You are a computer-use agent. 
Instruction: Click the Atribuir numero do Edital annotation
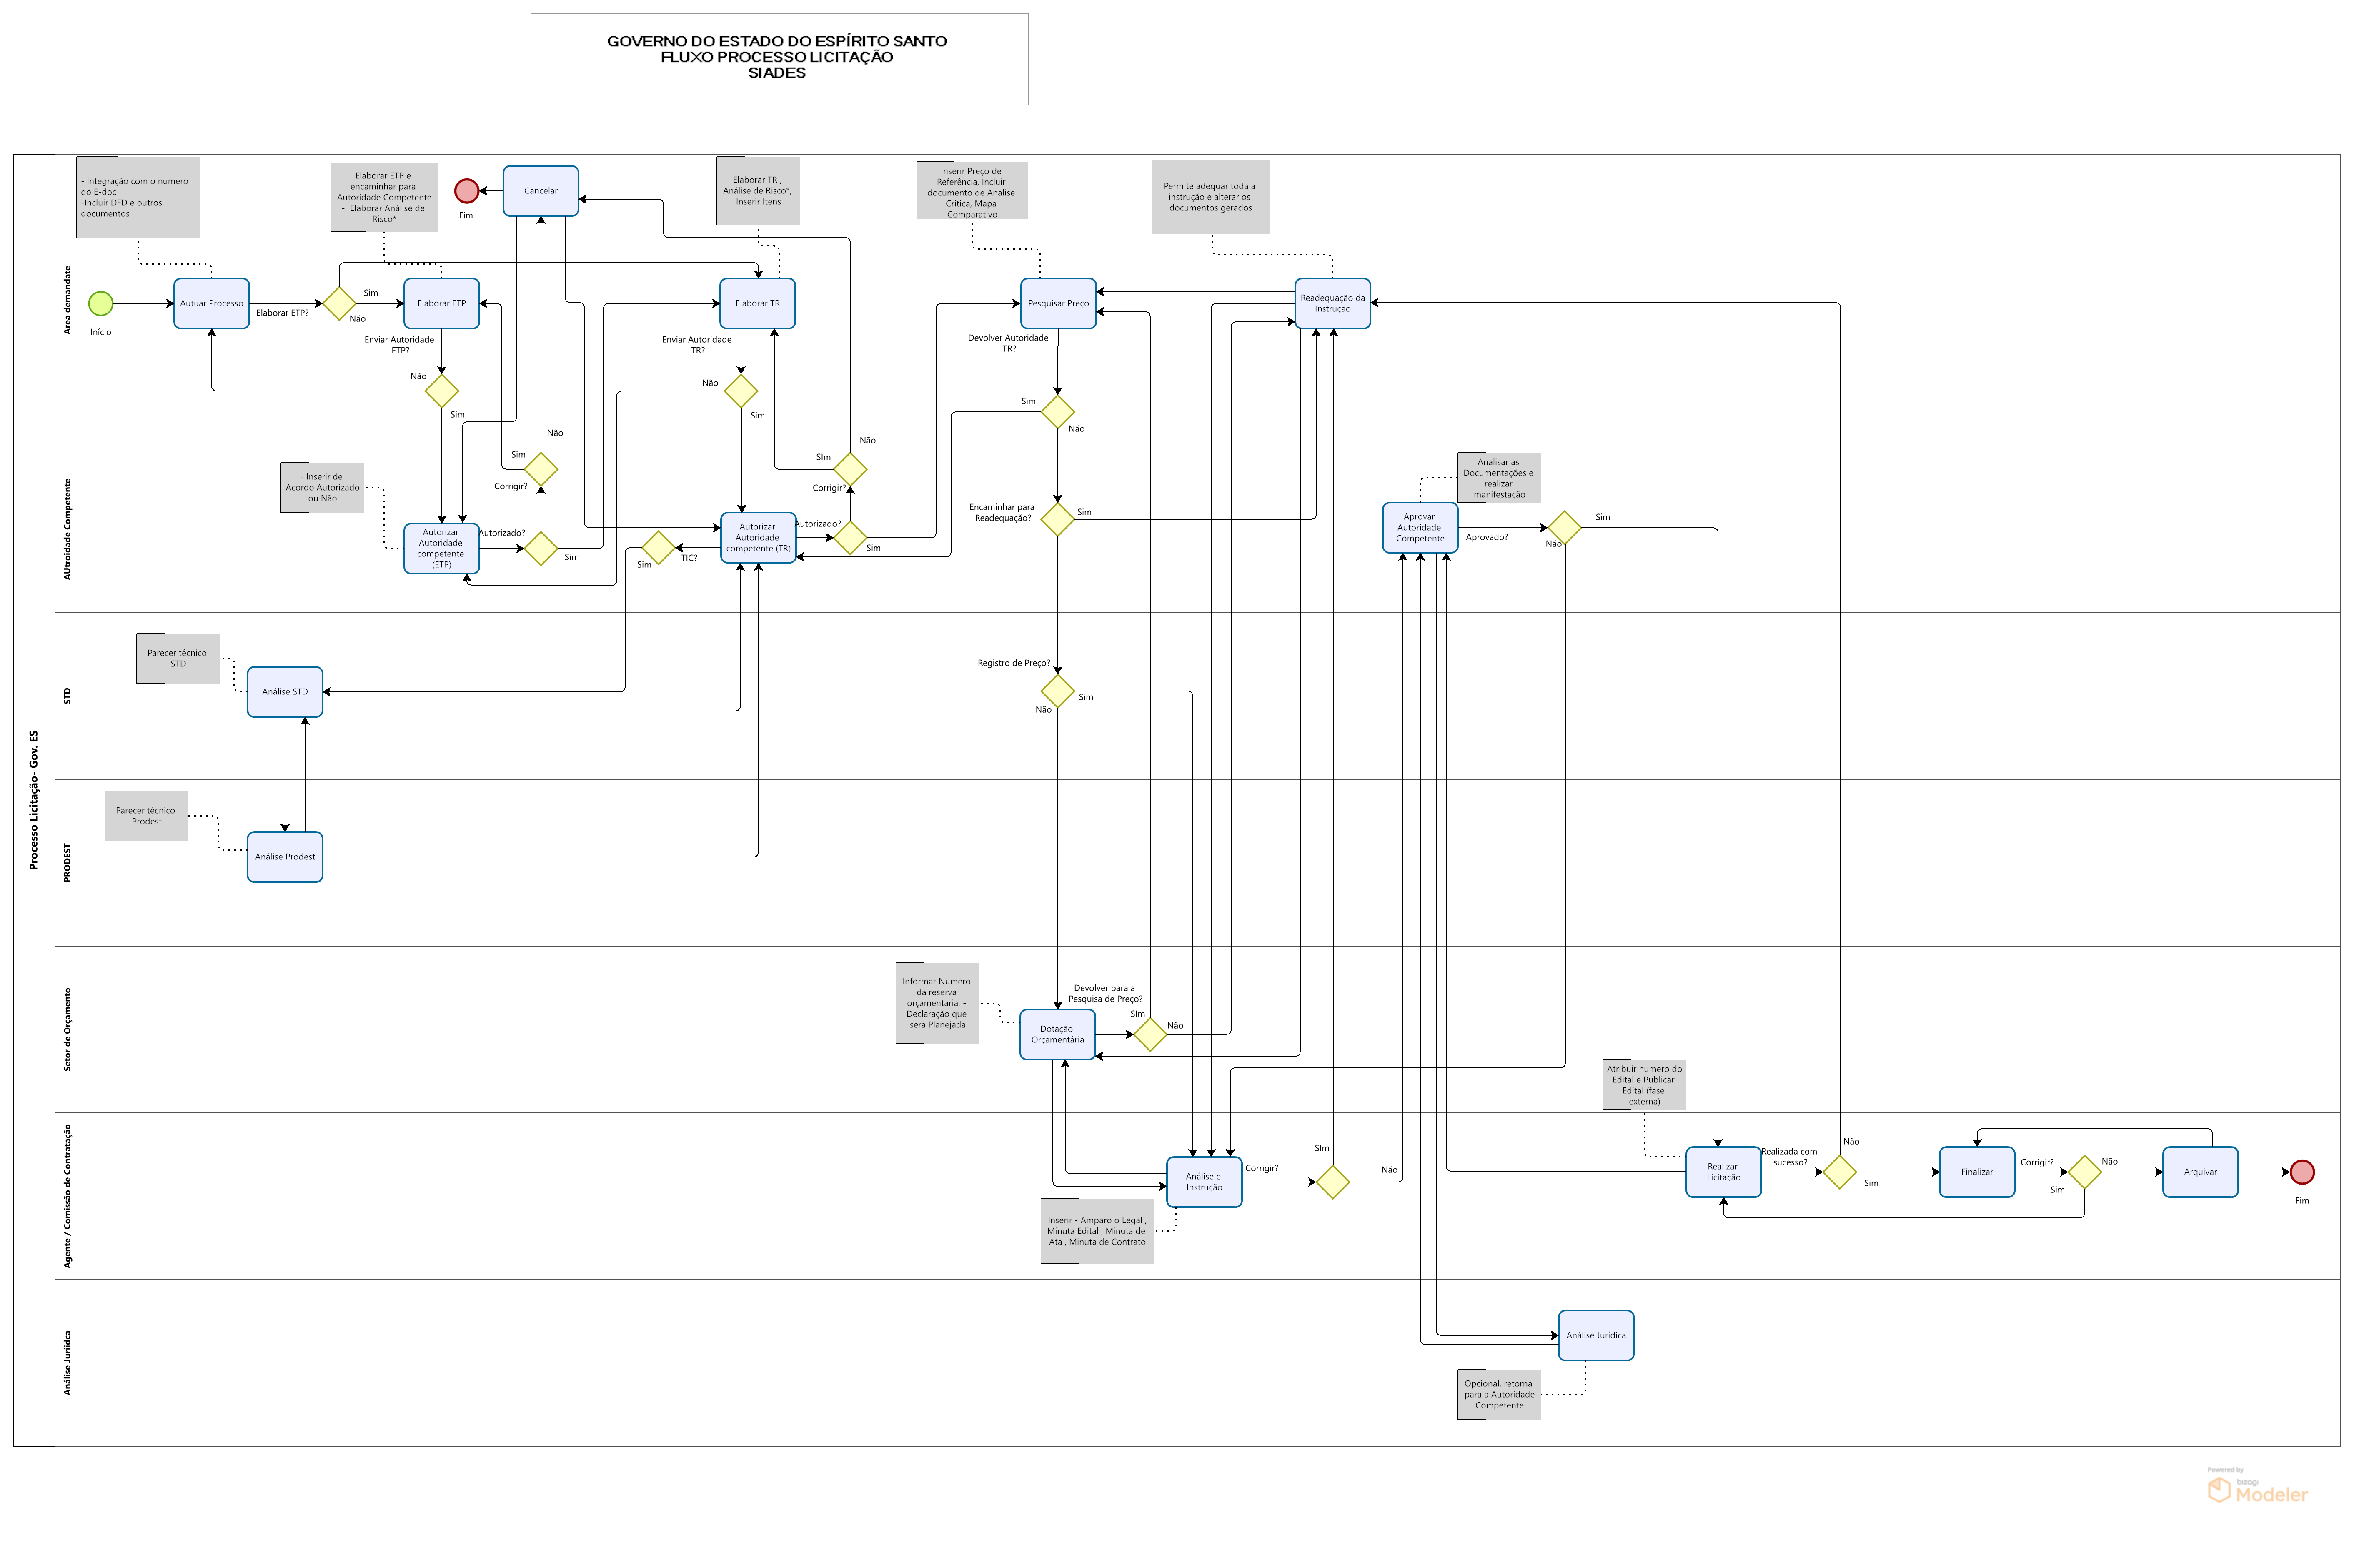point(1644,1085)
